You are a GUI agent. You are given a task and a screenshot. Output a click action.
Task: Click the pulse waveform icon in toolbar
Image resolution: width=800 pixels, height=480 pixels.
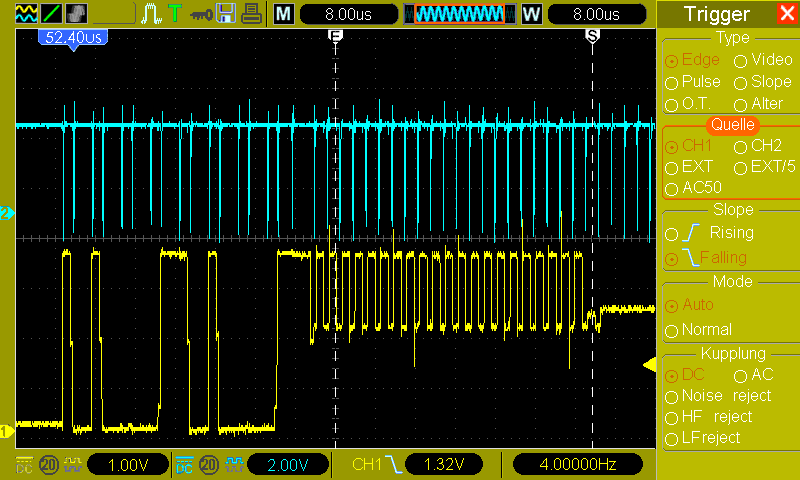152,14
